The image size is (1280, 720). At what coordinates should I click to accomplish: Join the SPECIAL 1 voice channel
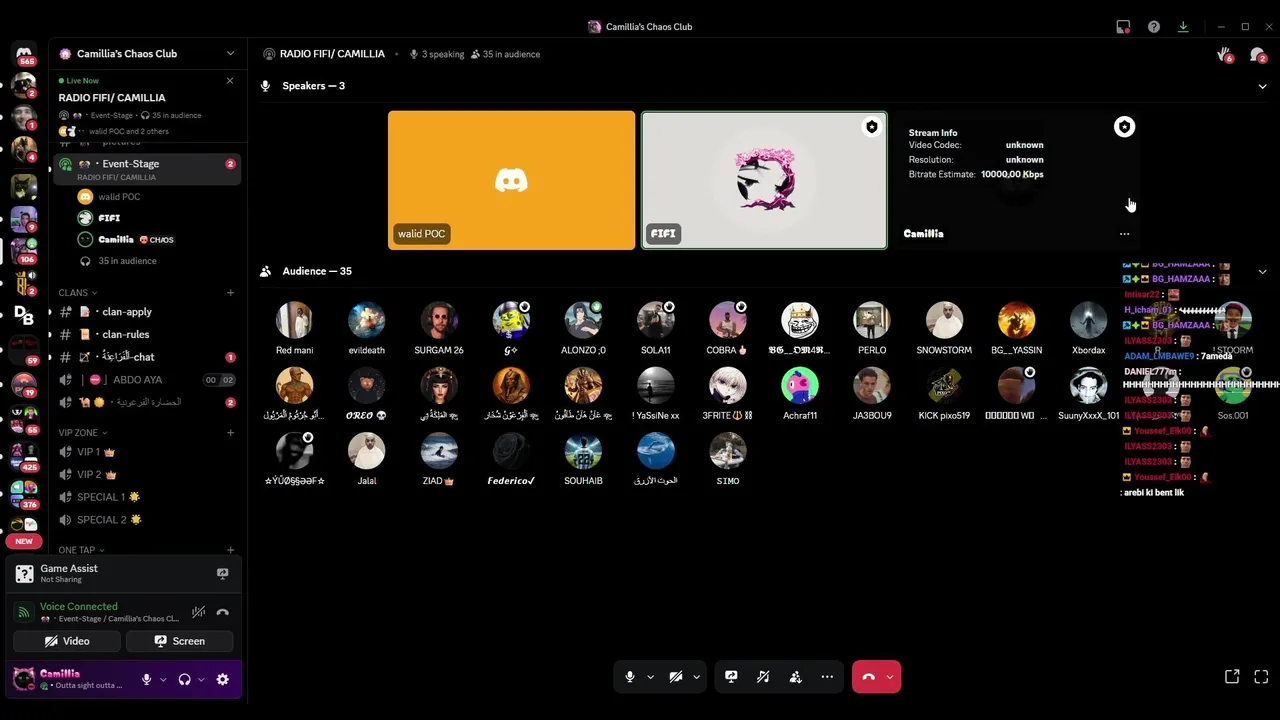tap(147, 497)
